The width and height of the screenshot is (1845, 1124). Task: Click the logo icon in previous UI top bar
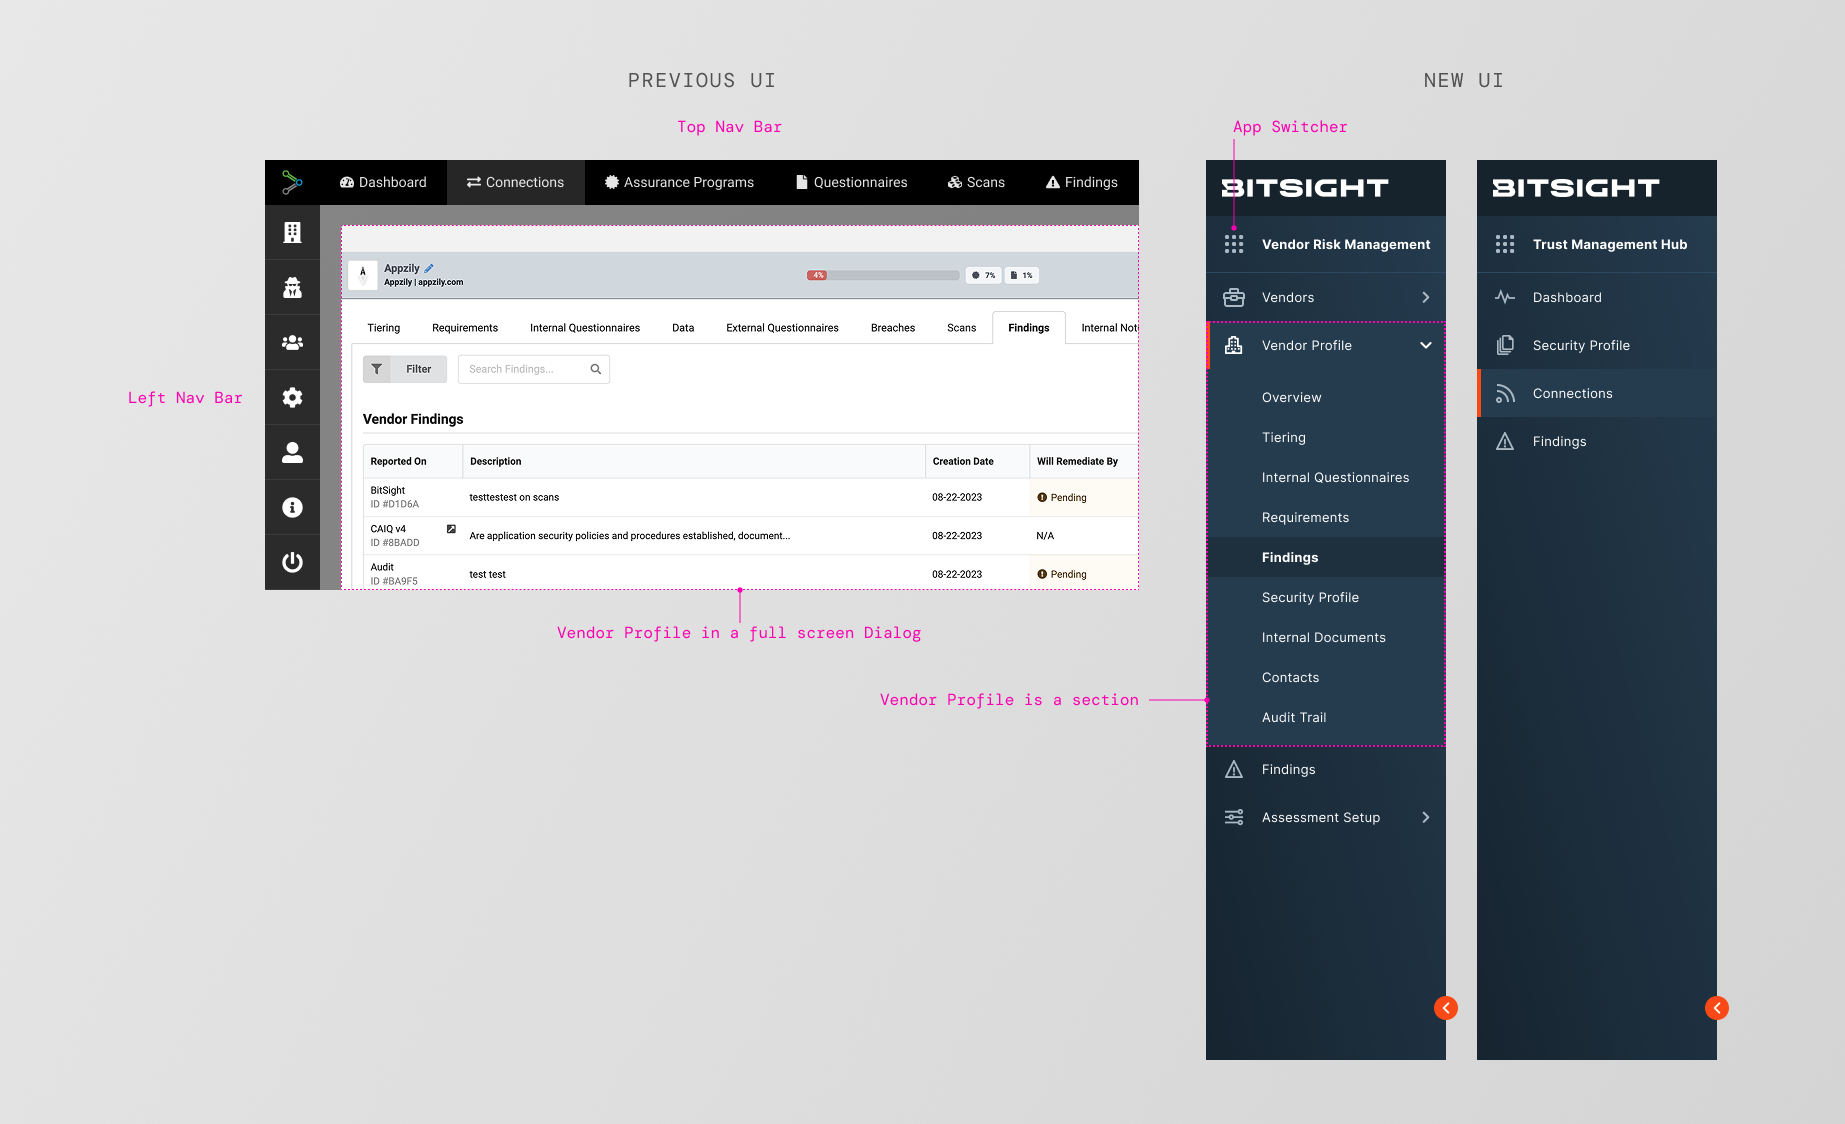[x=292, y=182]
